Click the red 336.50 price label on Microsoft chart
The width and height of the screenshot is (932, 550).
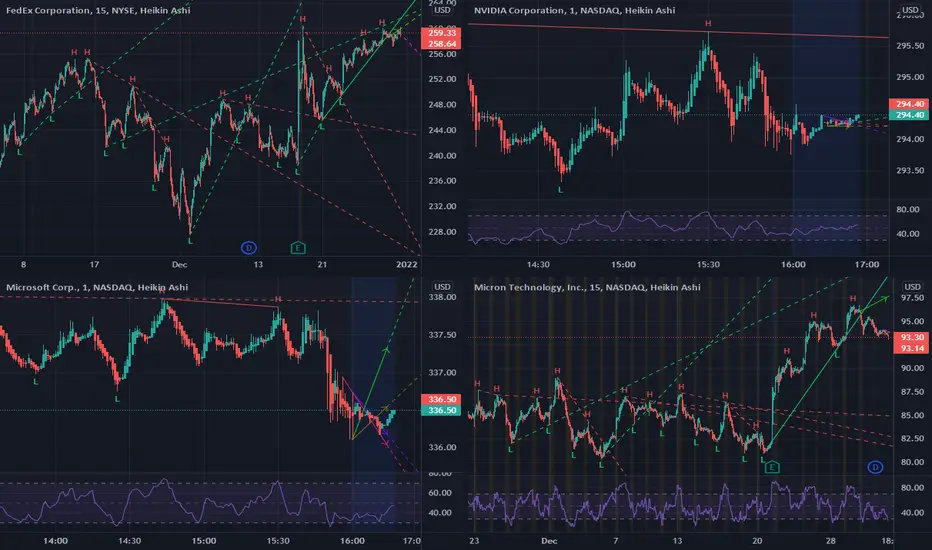(x=441, y=400)
